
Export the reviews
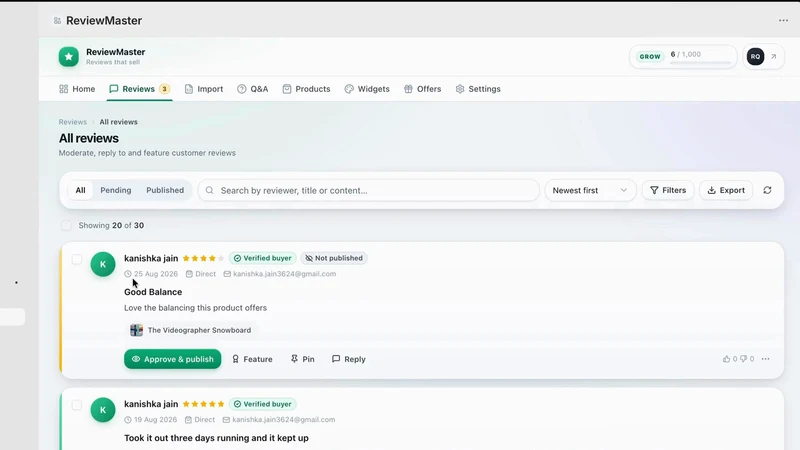(726, 190)
